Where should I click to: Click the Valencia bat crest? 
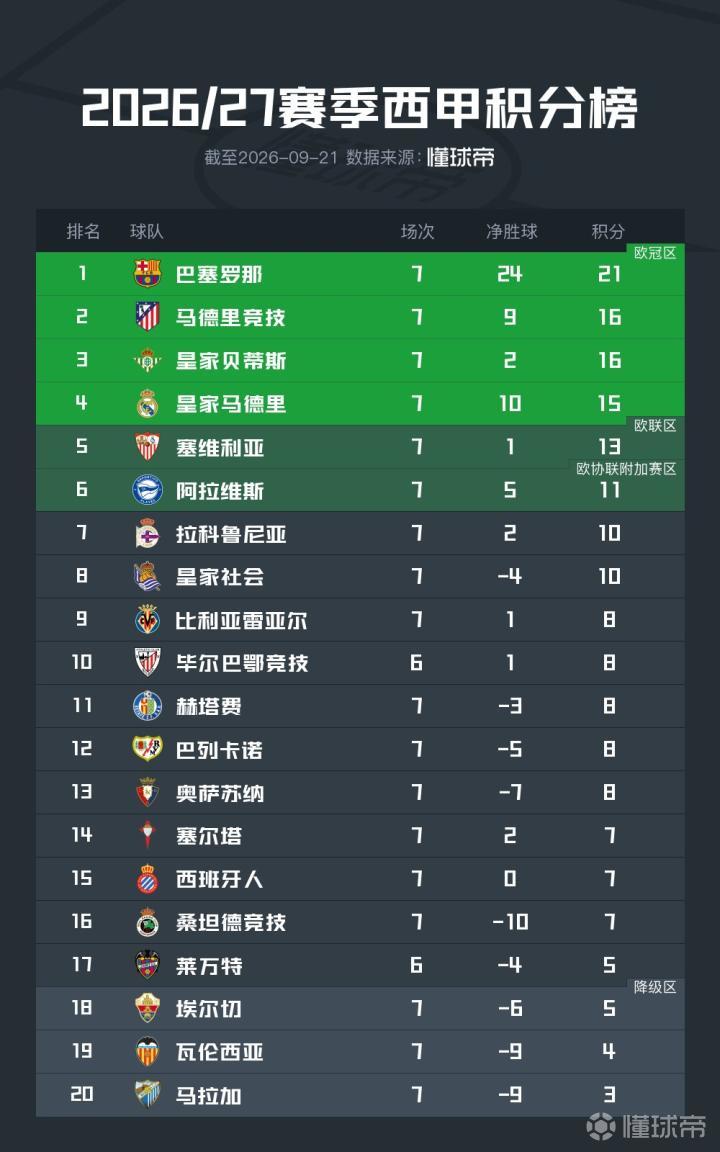point(148,1051)
